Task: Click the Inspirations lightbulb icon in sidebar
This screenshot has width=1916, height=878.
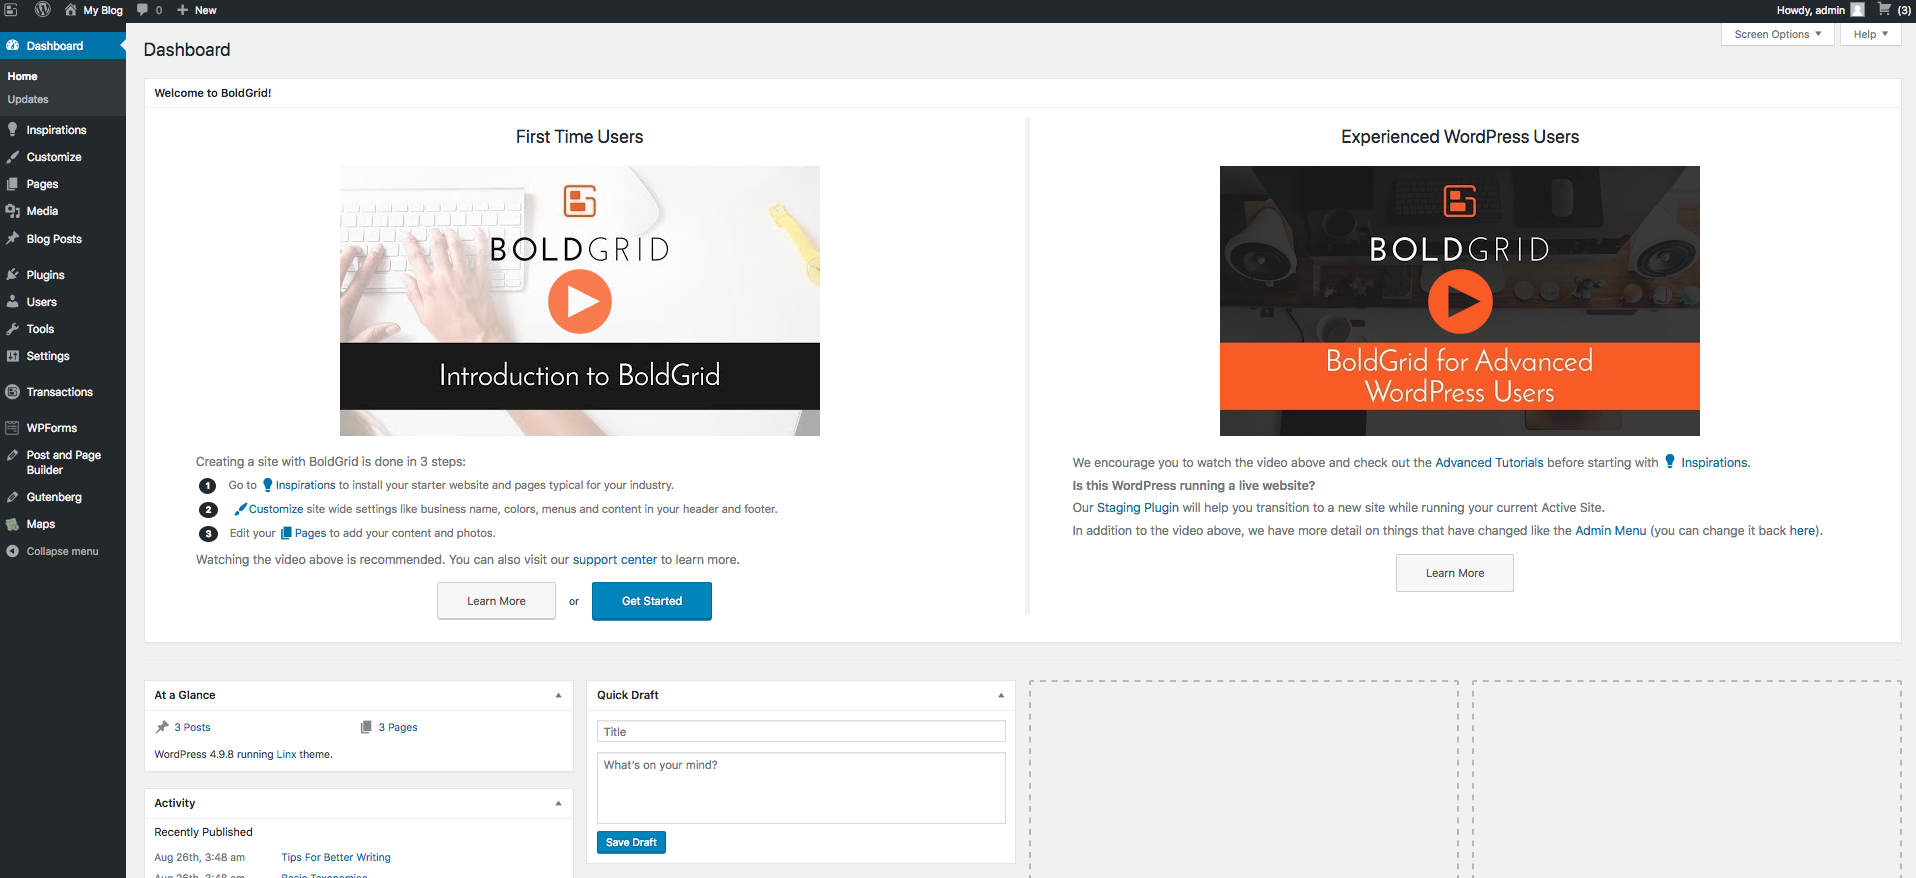Action: click(13, 130)
